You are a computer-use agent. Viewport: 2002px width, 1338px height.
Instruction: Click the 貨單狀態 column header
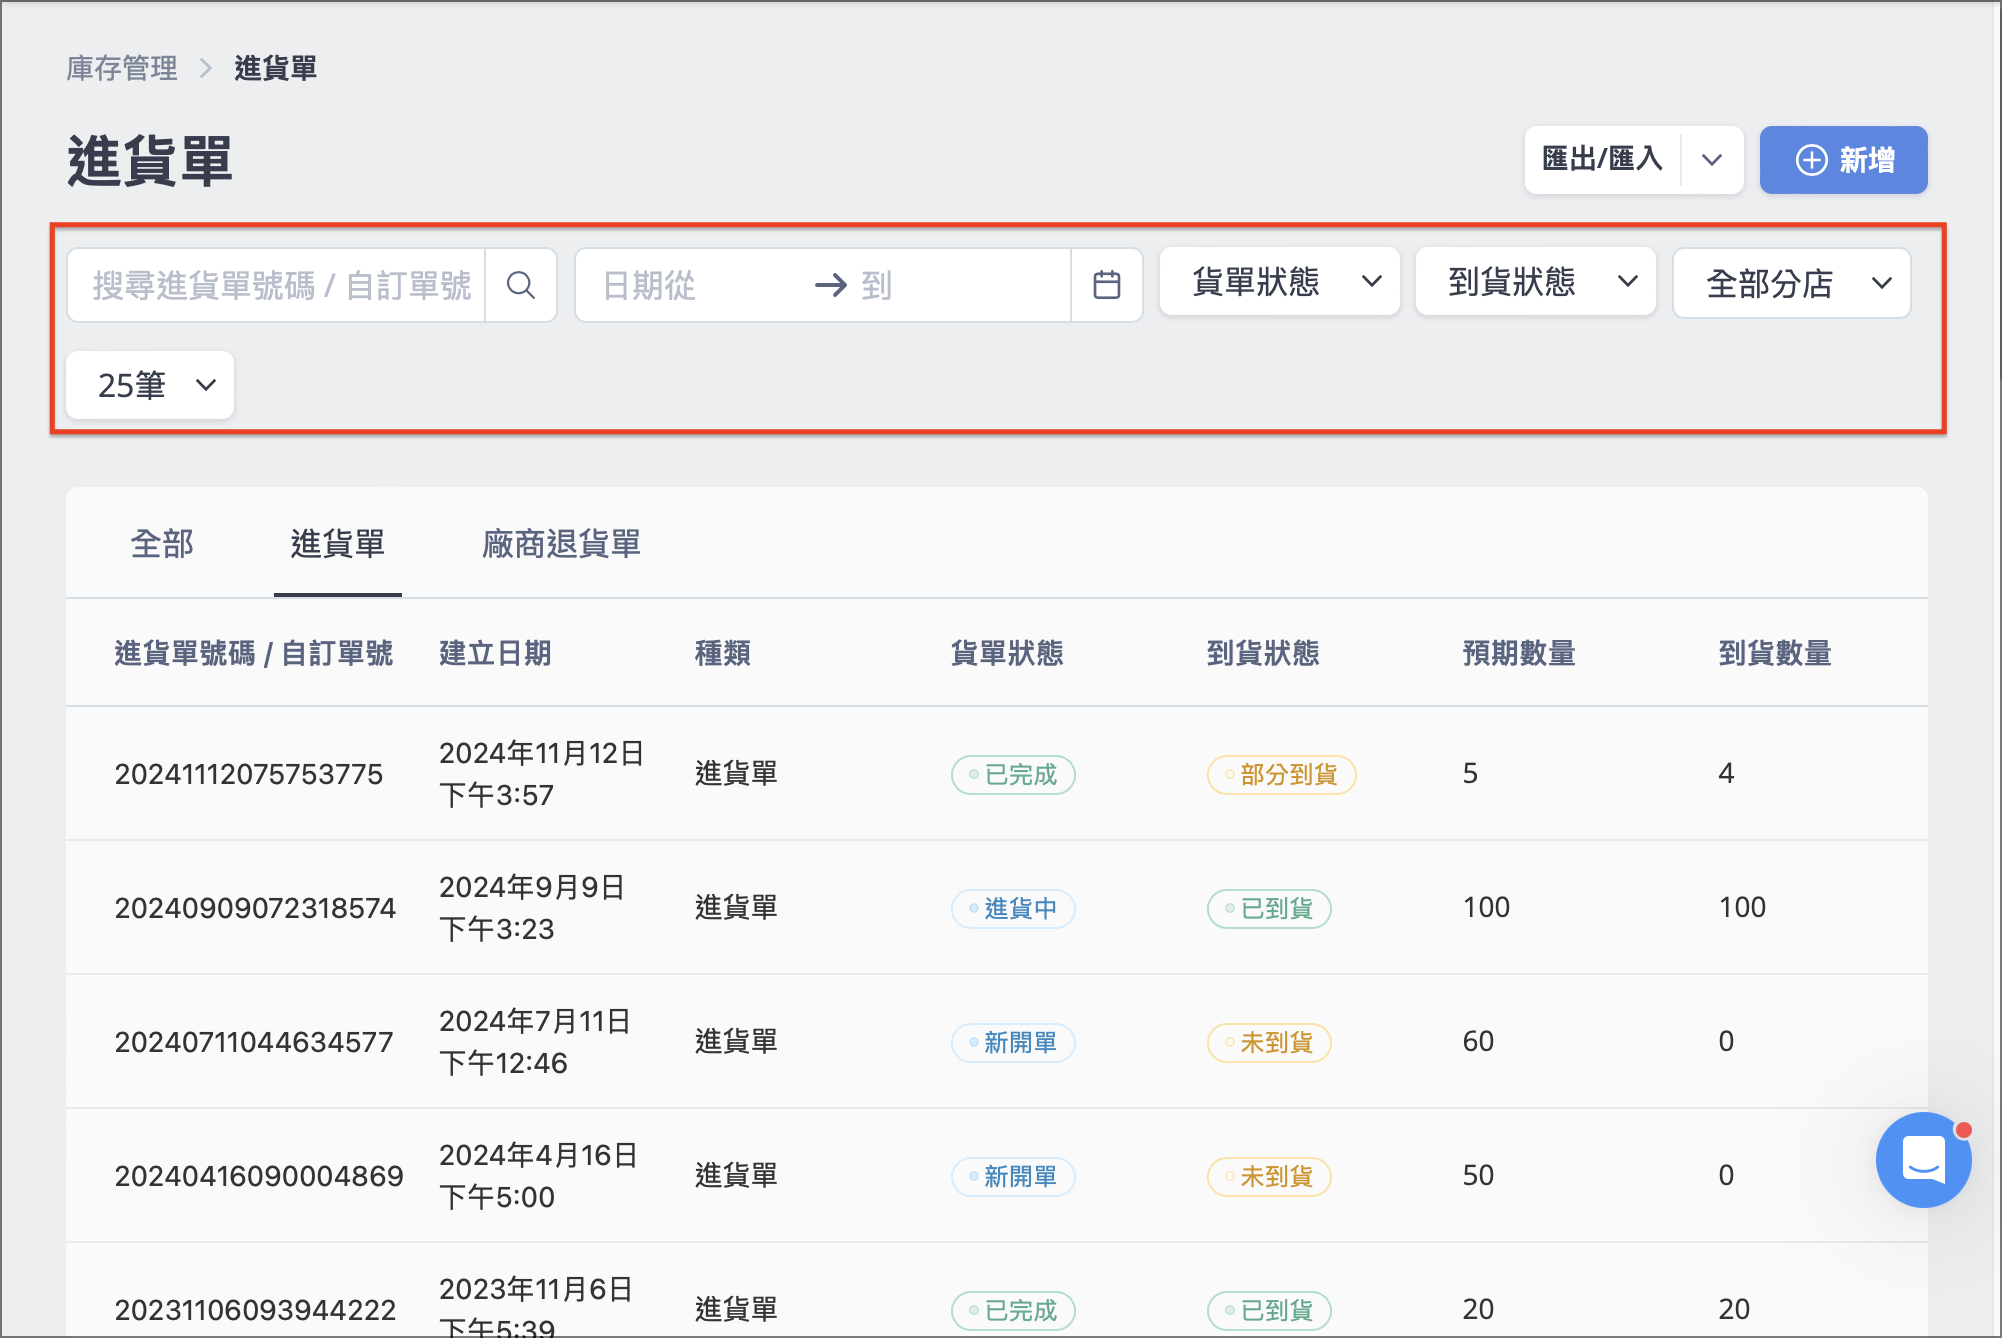tap(1007, 653)
